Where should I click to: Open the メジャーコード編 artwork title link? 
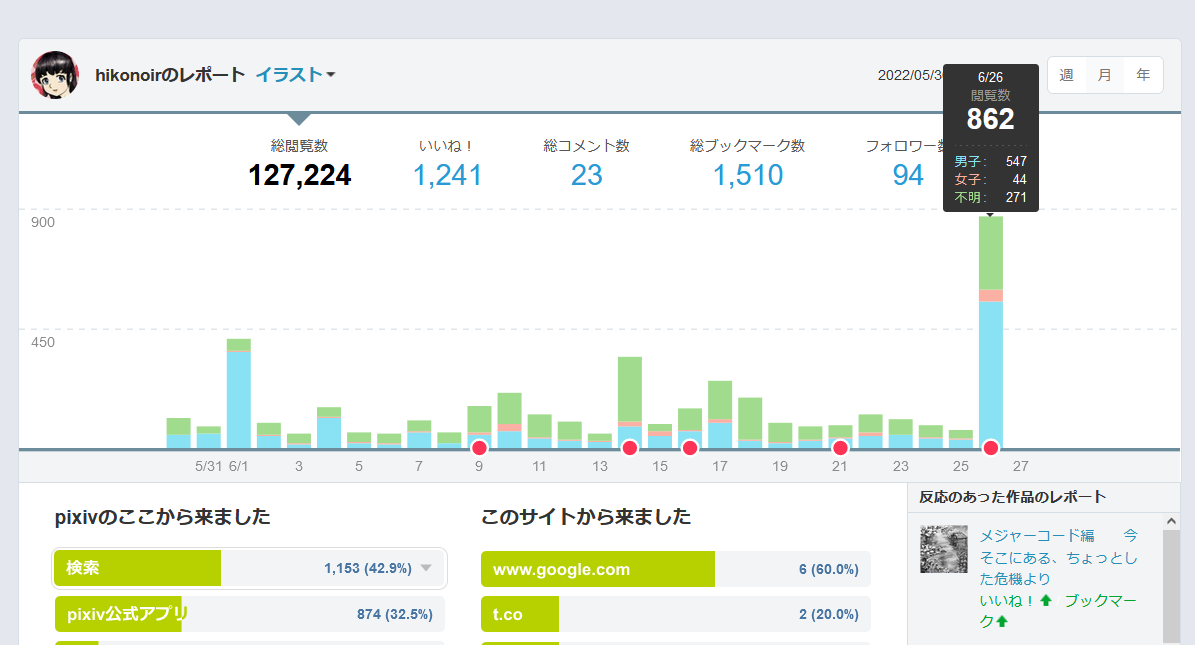point(1059,557)
